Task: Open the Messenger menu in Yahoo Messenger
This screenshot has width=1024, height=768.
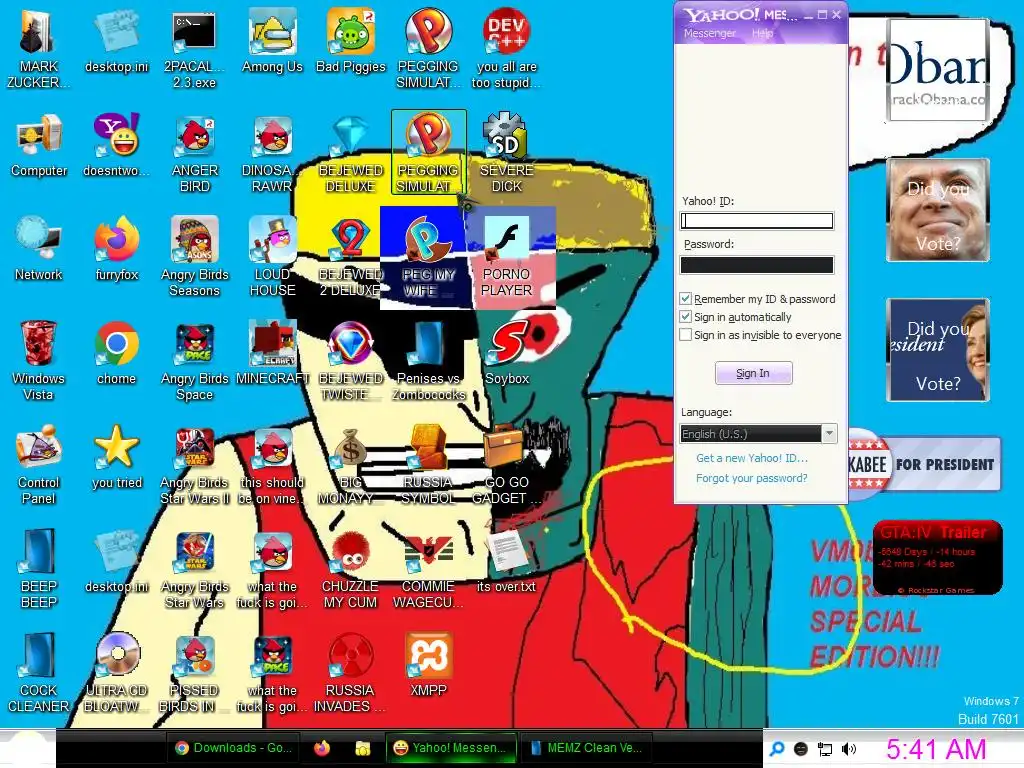Action: (709, 33)
